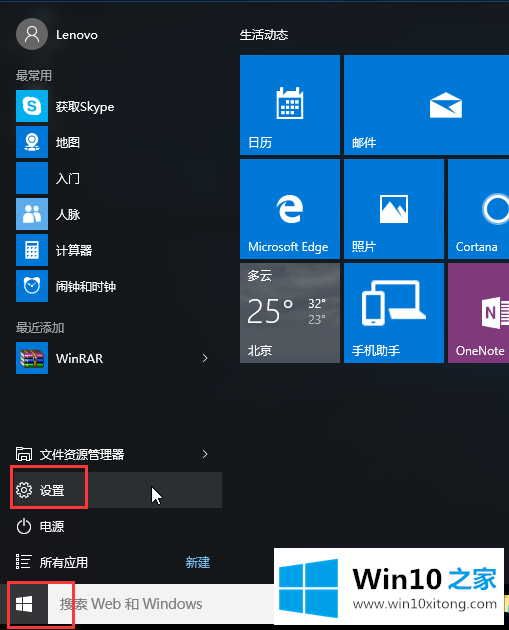Image resolution: width=509 pixels, height=630 pixels.
Task: Open the Calendar (日历) tile
Action: [x=290, y=105]
